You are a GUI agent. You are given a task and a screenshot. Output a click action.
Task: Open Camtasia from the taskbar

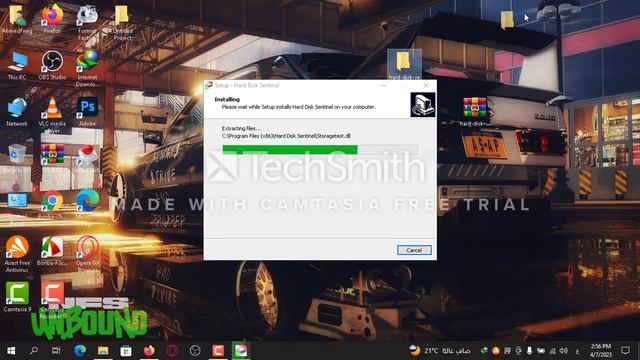click(x=218, y=351)
